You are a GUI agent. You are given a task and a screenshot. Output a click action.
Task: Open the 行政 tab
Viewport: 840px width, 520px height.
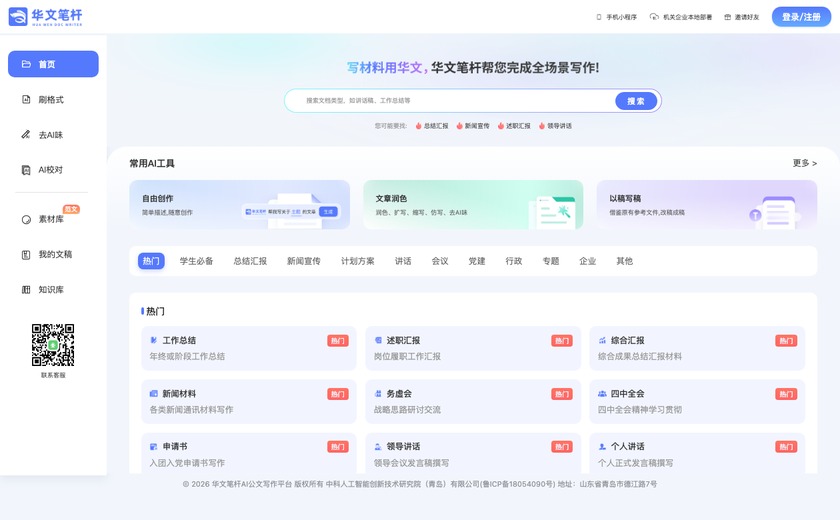click(514, 261)
